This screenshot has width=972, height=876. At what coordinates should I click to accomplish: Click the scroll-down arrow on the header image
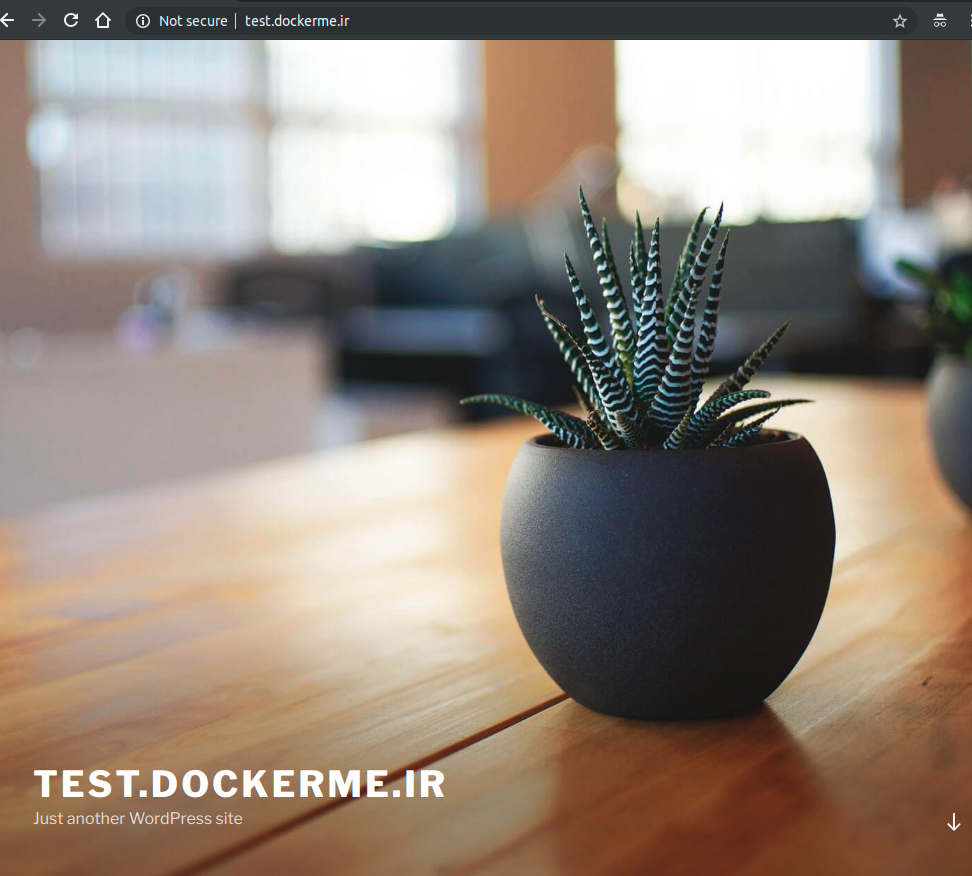click(953, 822)
